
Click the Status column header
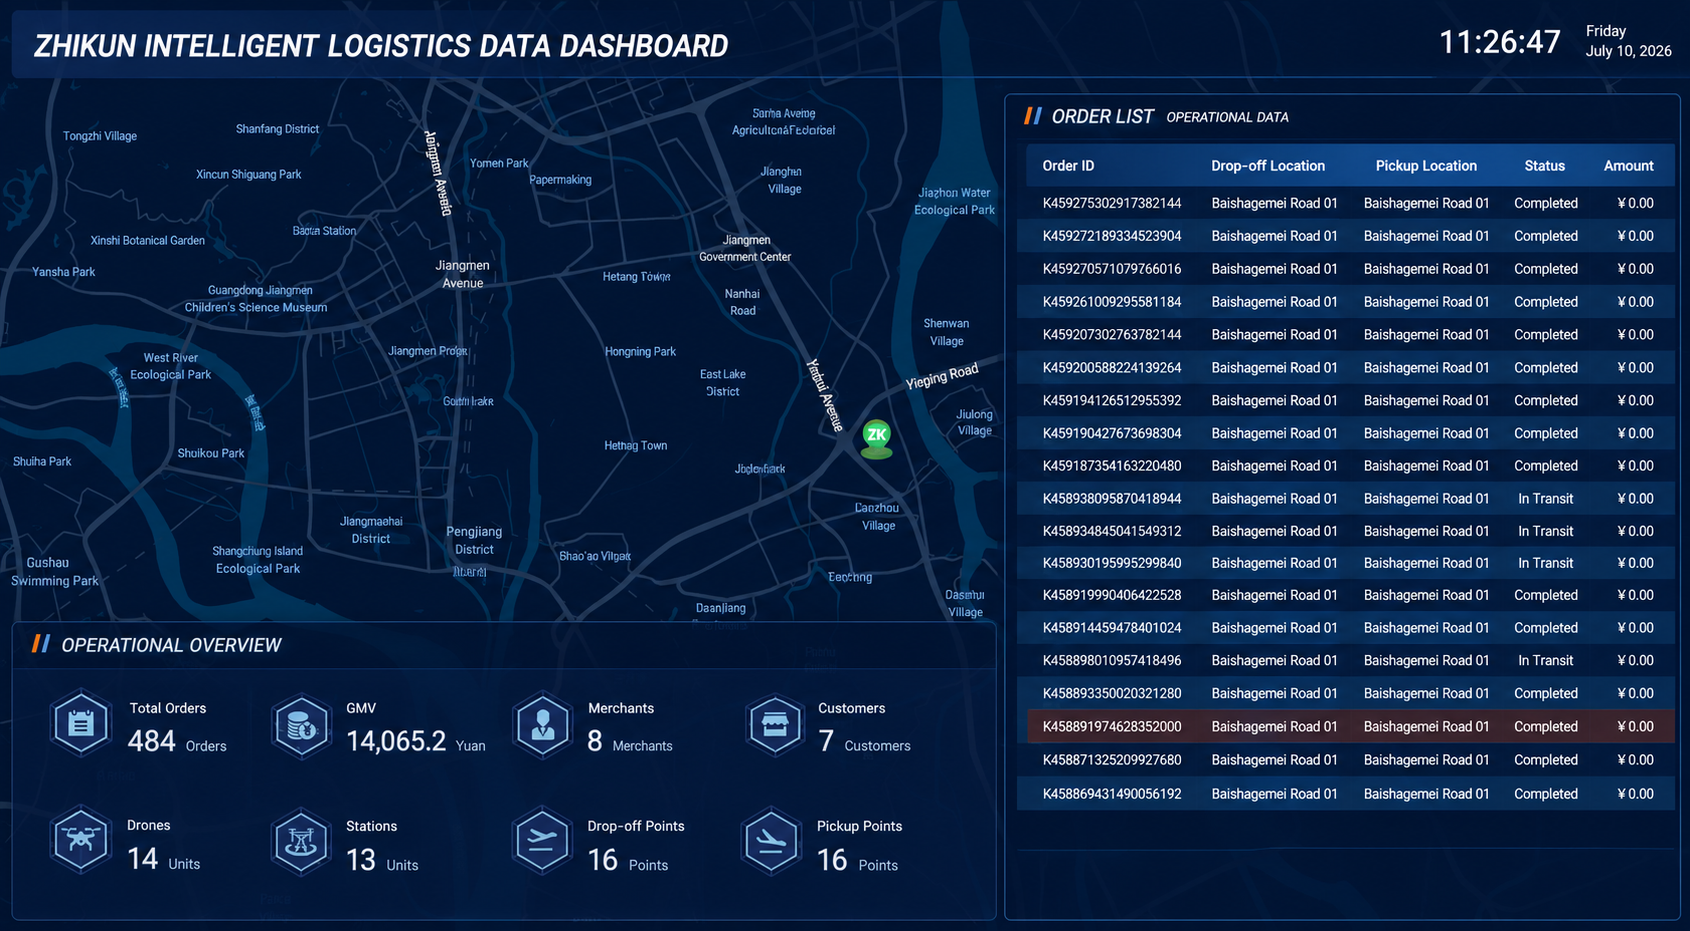tap(1545, 166)
